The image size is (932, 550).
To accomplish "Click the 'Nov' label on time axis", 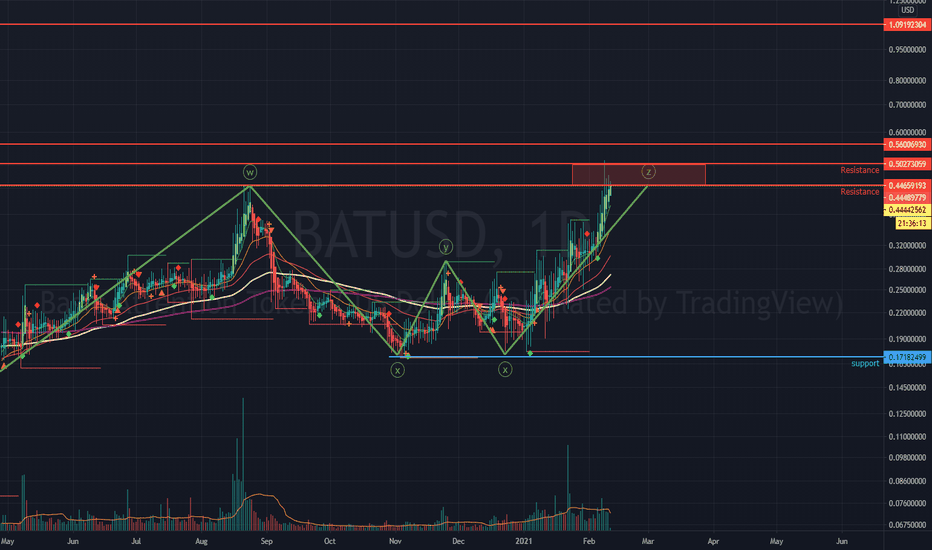I will pyautogui.click(x=395, y=541).
